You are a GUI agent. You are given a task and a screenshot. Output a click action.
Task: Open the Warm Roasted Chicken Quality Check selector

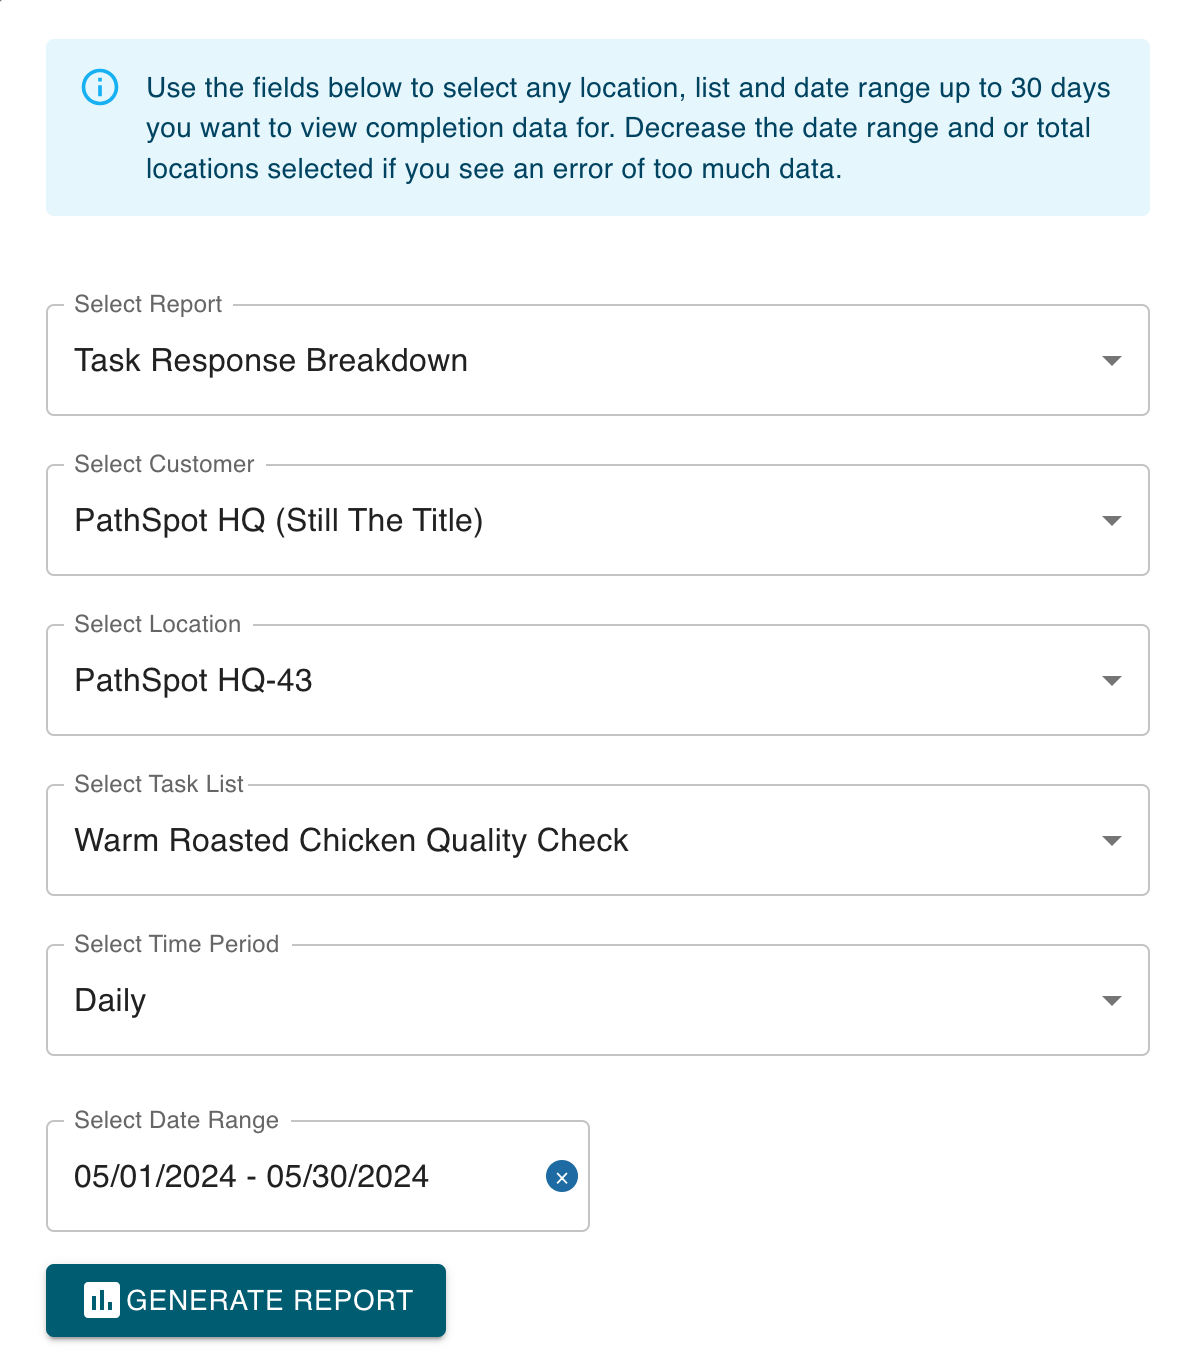tap(598, 840)
